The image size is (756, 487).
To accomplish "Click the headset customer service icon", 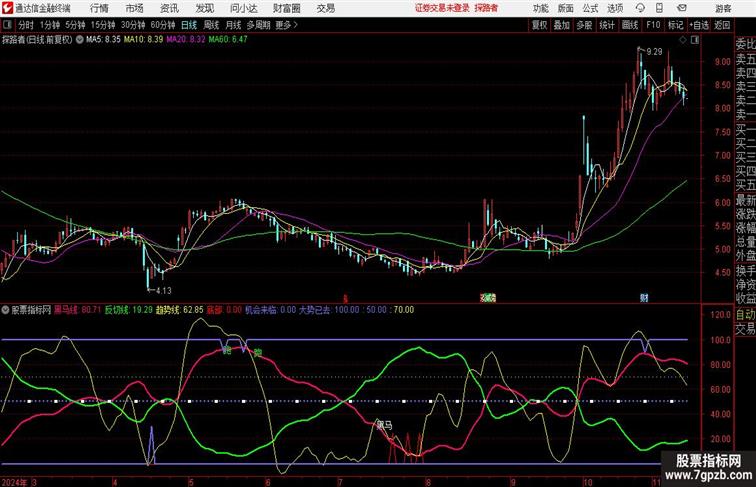I will click(640, 8).
